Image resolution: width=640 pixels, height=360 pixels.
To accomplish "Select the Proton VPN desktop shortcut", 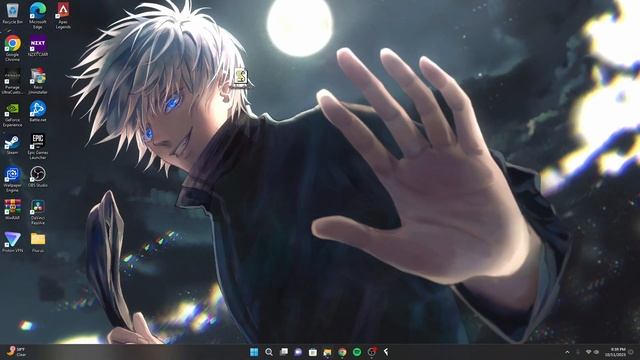I will click(x=12, y=242).
